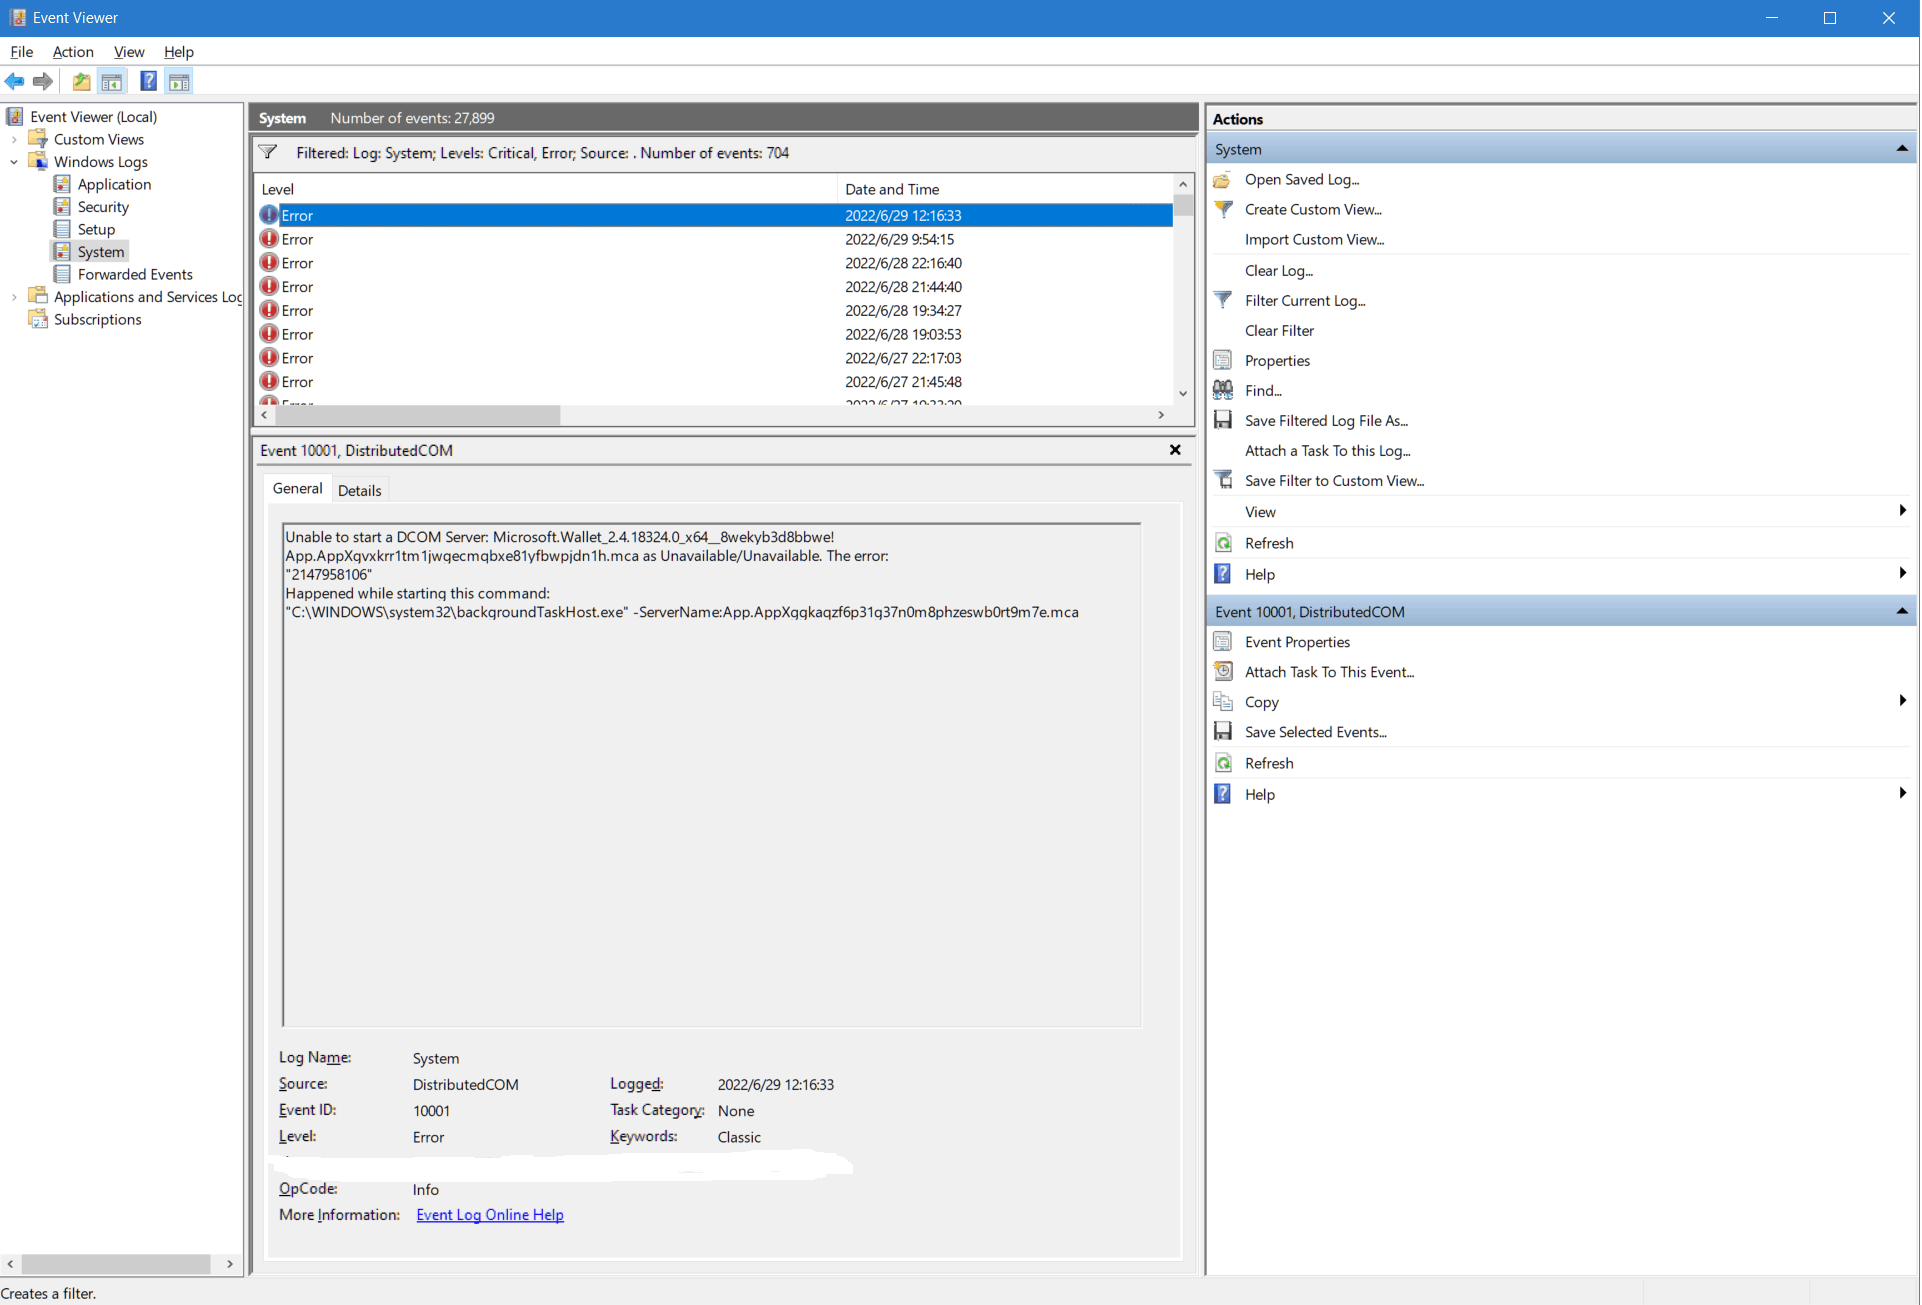Click the Open Saved Log icon
The height and width of the screenshot is (1305, 1922).
coord(1223,180)
